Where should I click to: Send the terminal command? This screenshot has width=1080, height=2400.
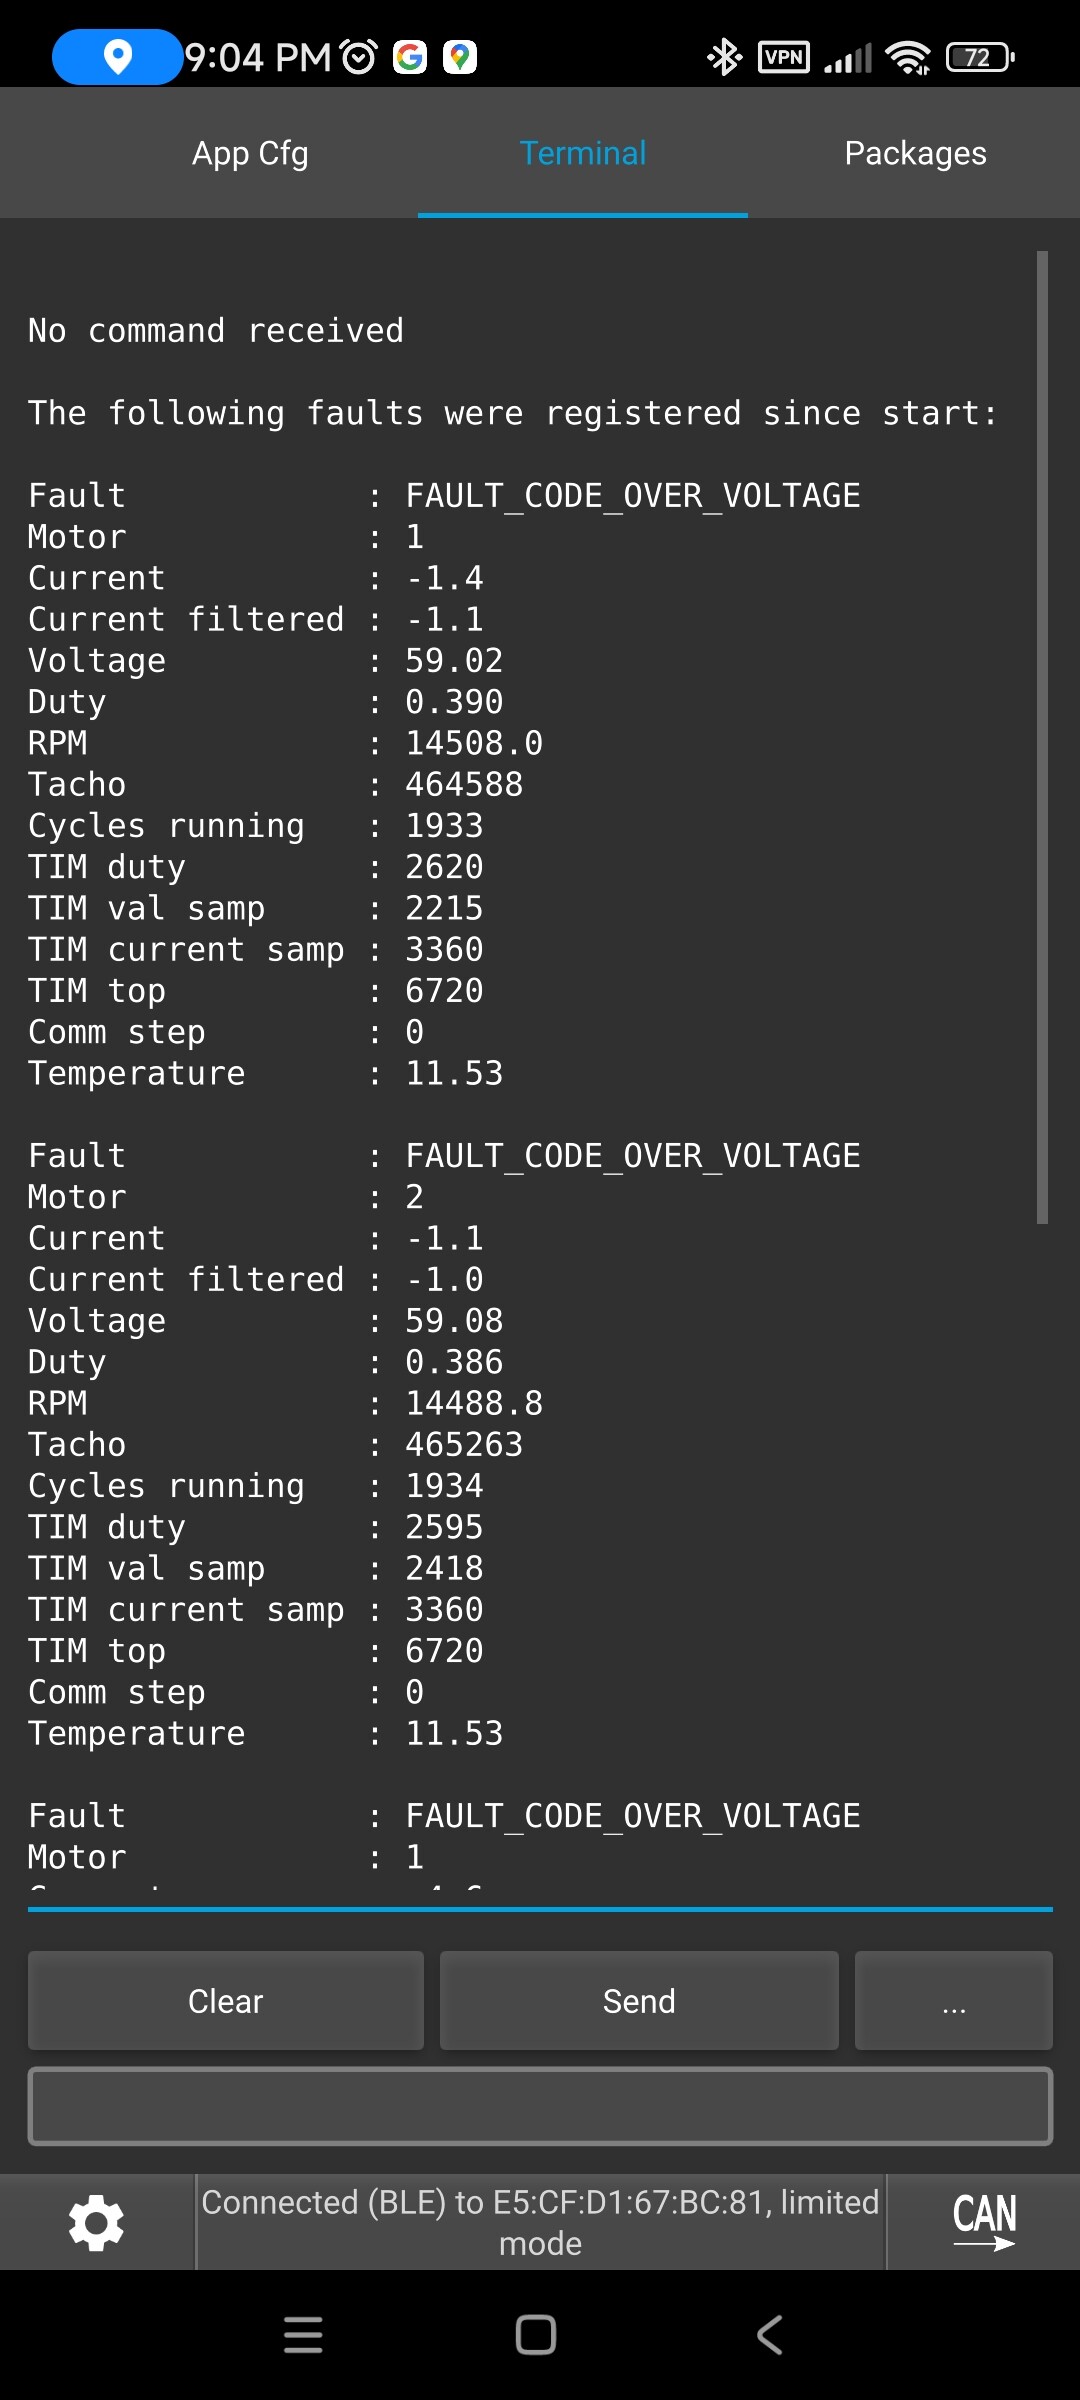(639, 2001)
